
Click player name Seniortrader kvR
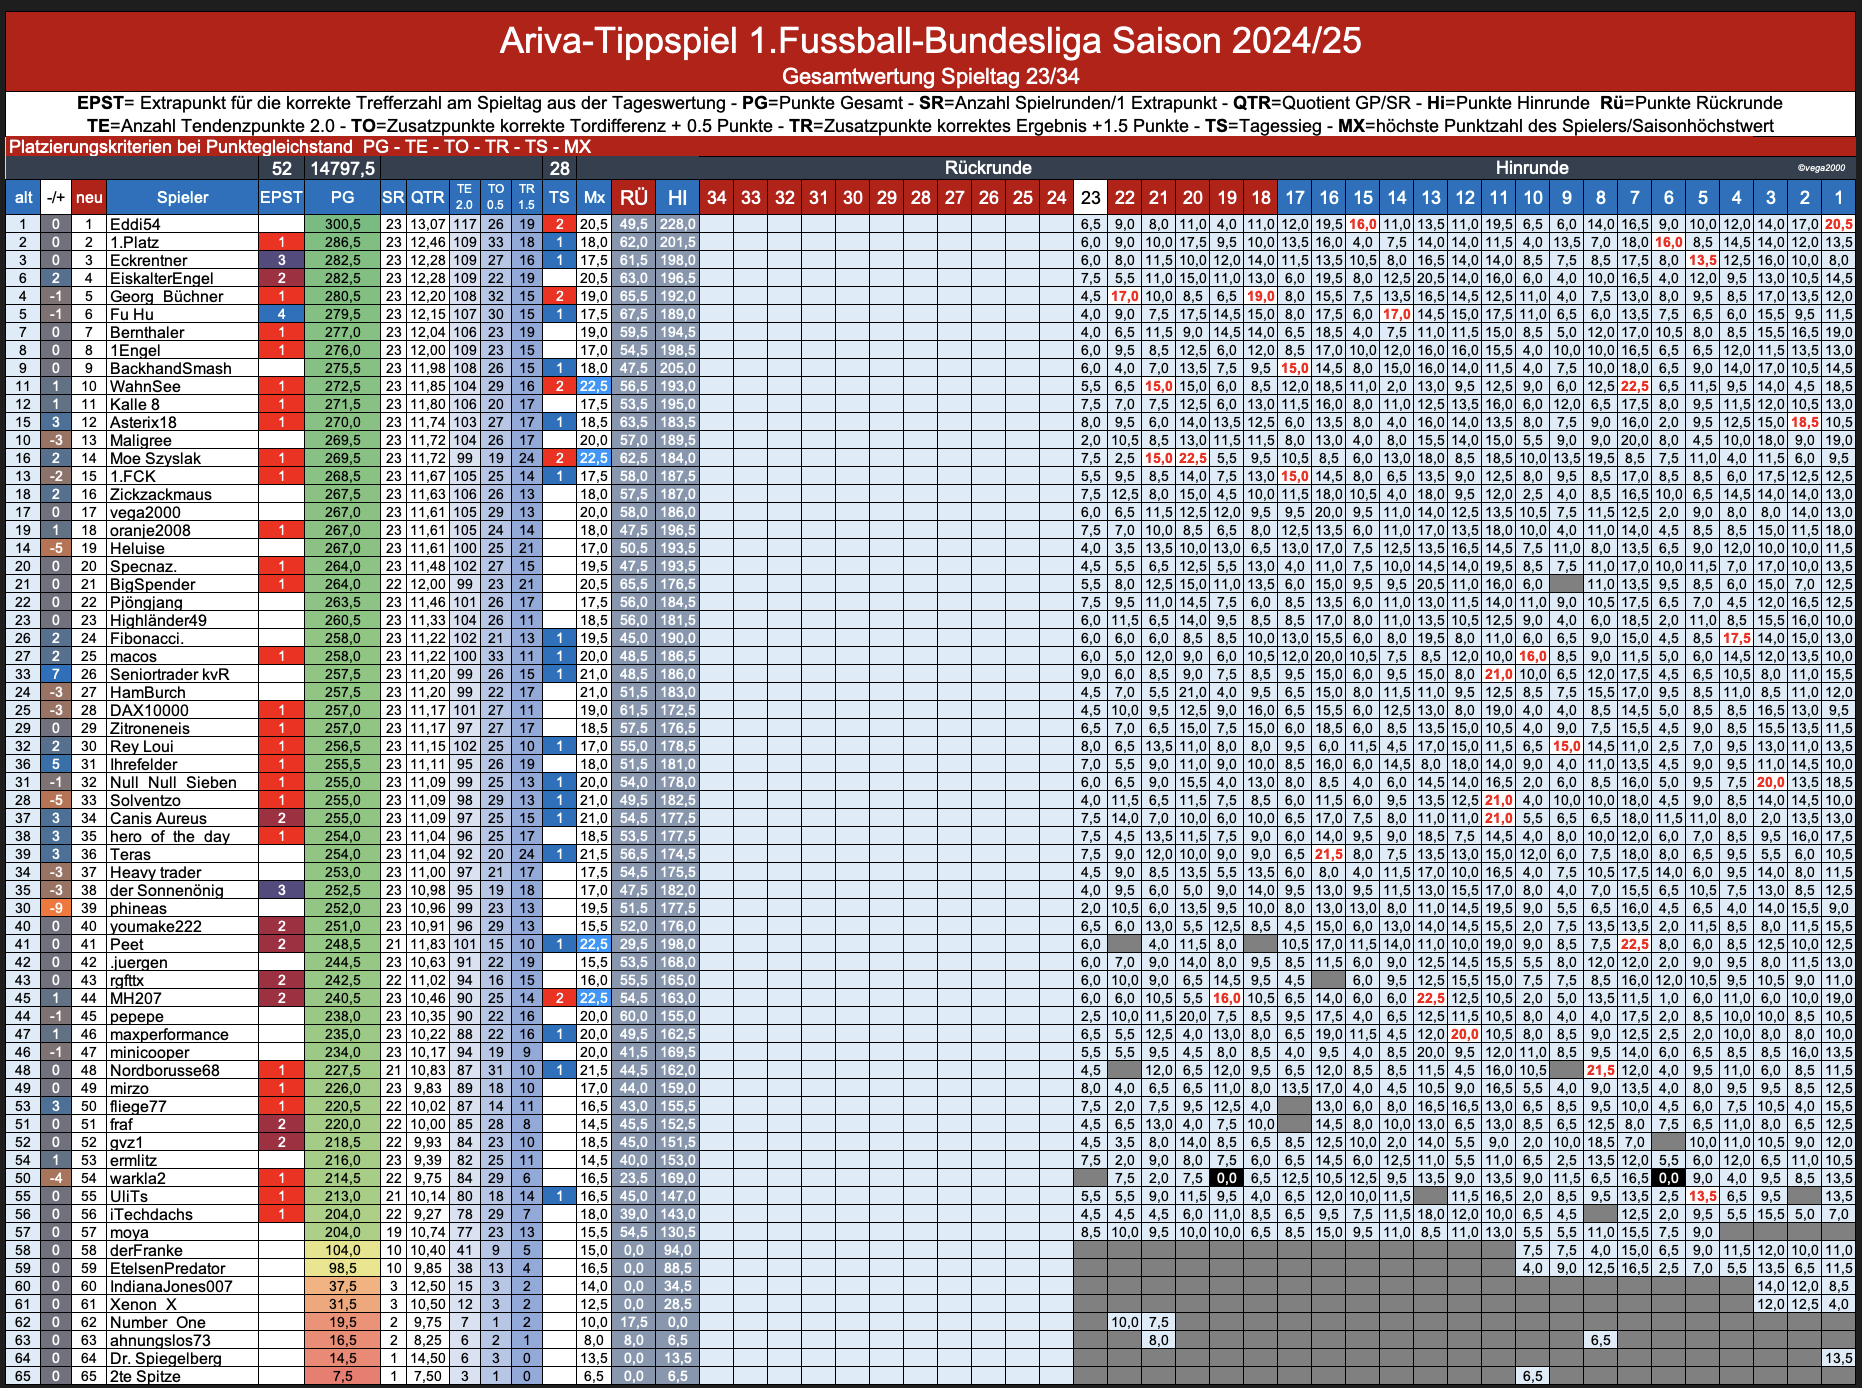coord(169,674)
